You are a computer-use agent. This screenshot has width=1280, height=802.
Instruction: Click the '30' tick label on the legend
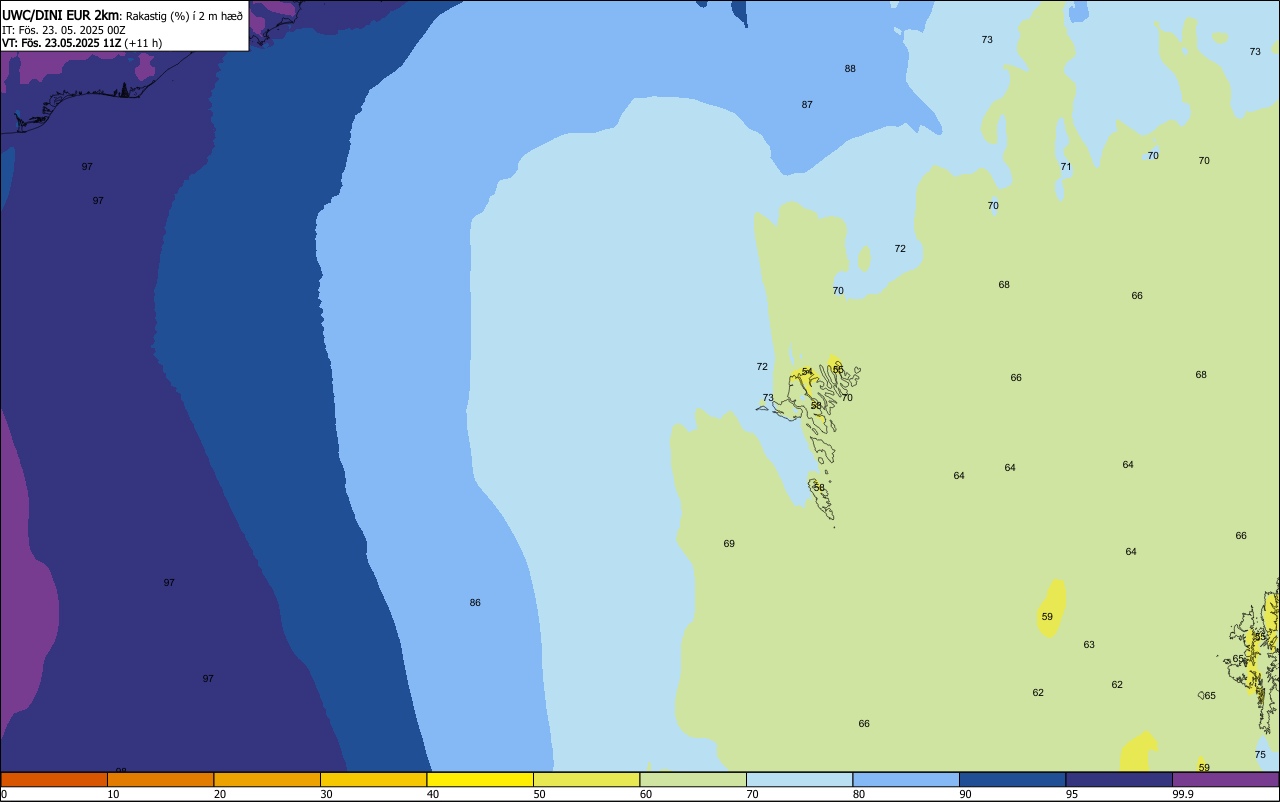326,794
